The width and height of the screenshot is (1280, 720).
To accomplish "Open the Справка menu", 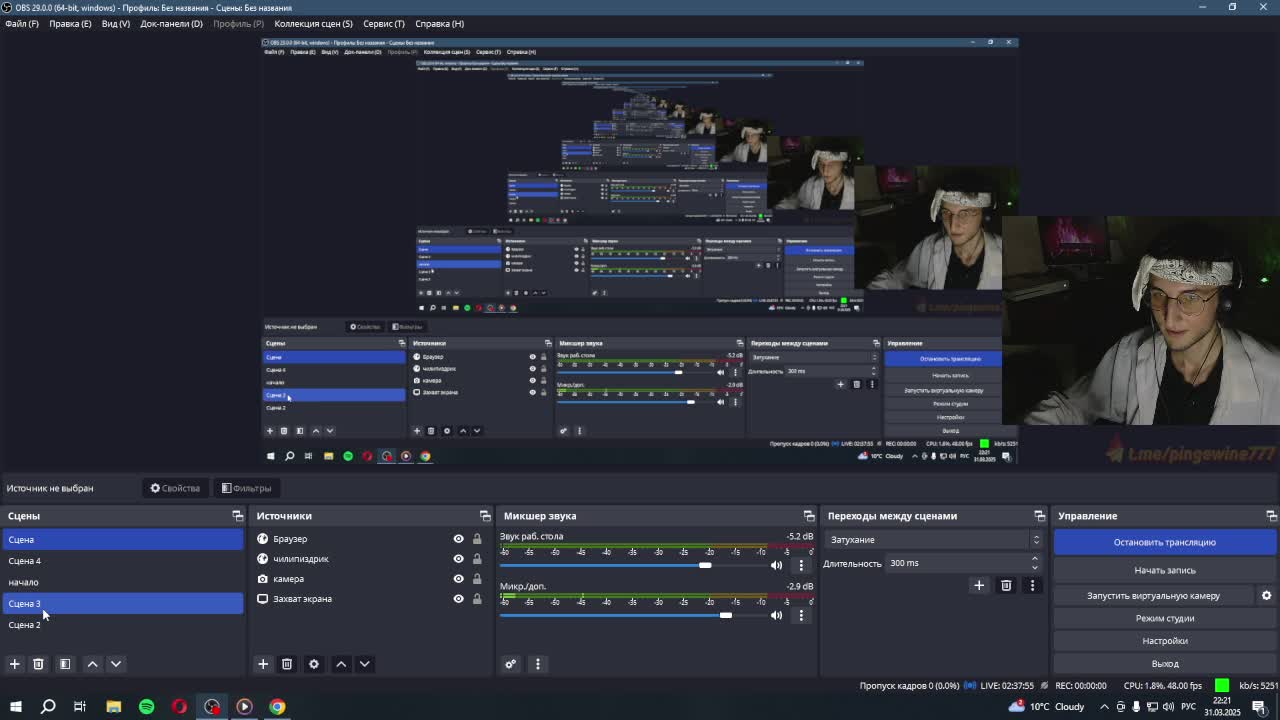I will 439,23.
